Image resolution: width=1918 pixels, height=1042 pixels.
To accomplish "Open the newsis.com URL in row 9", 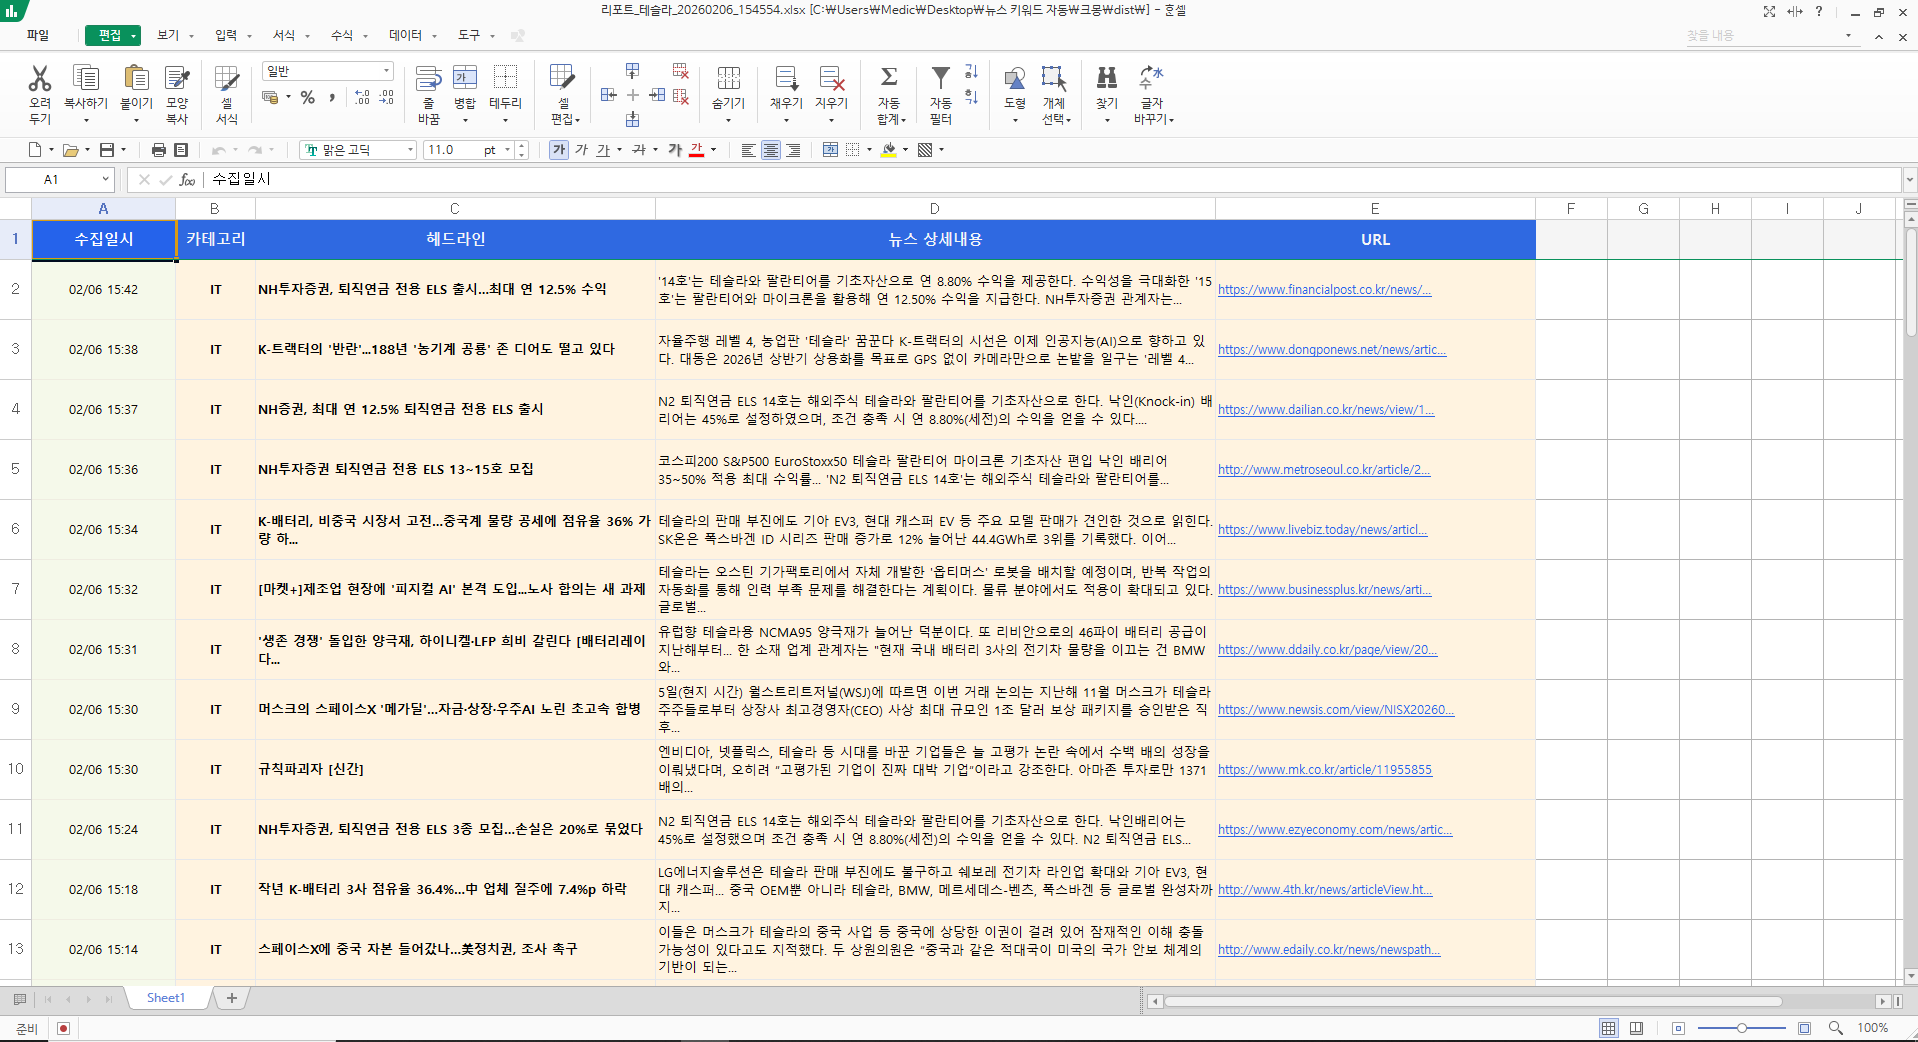I will tap(1336, 710).
